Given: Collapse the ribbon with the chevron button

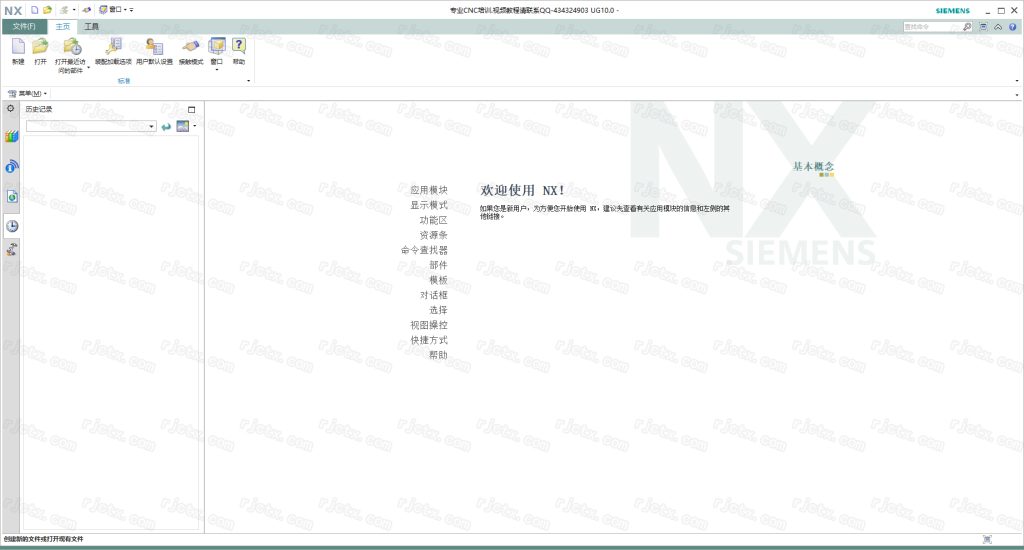Looking at the screenshot, I should click(997, 27).
